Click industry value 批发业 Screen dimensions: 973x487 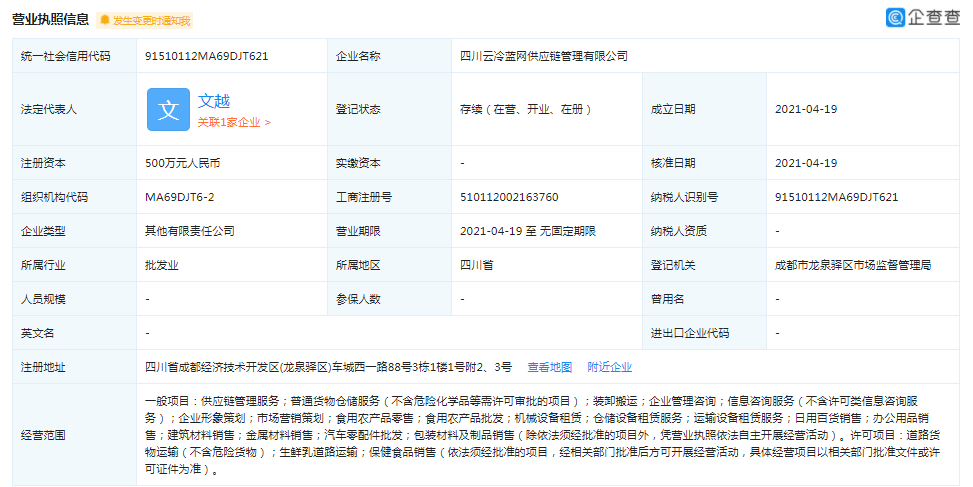[162, 265]
